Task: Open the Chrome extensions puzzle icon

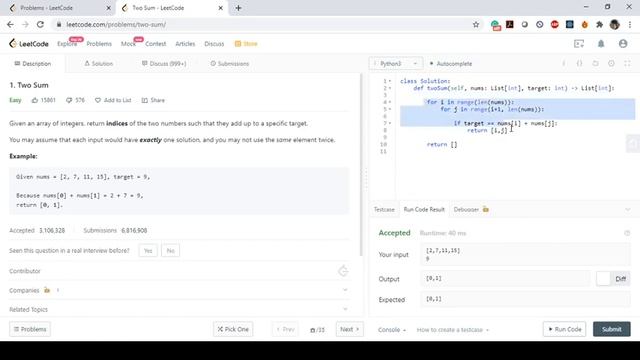Action: [x=599, y=24]
